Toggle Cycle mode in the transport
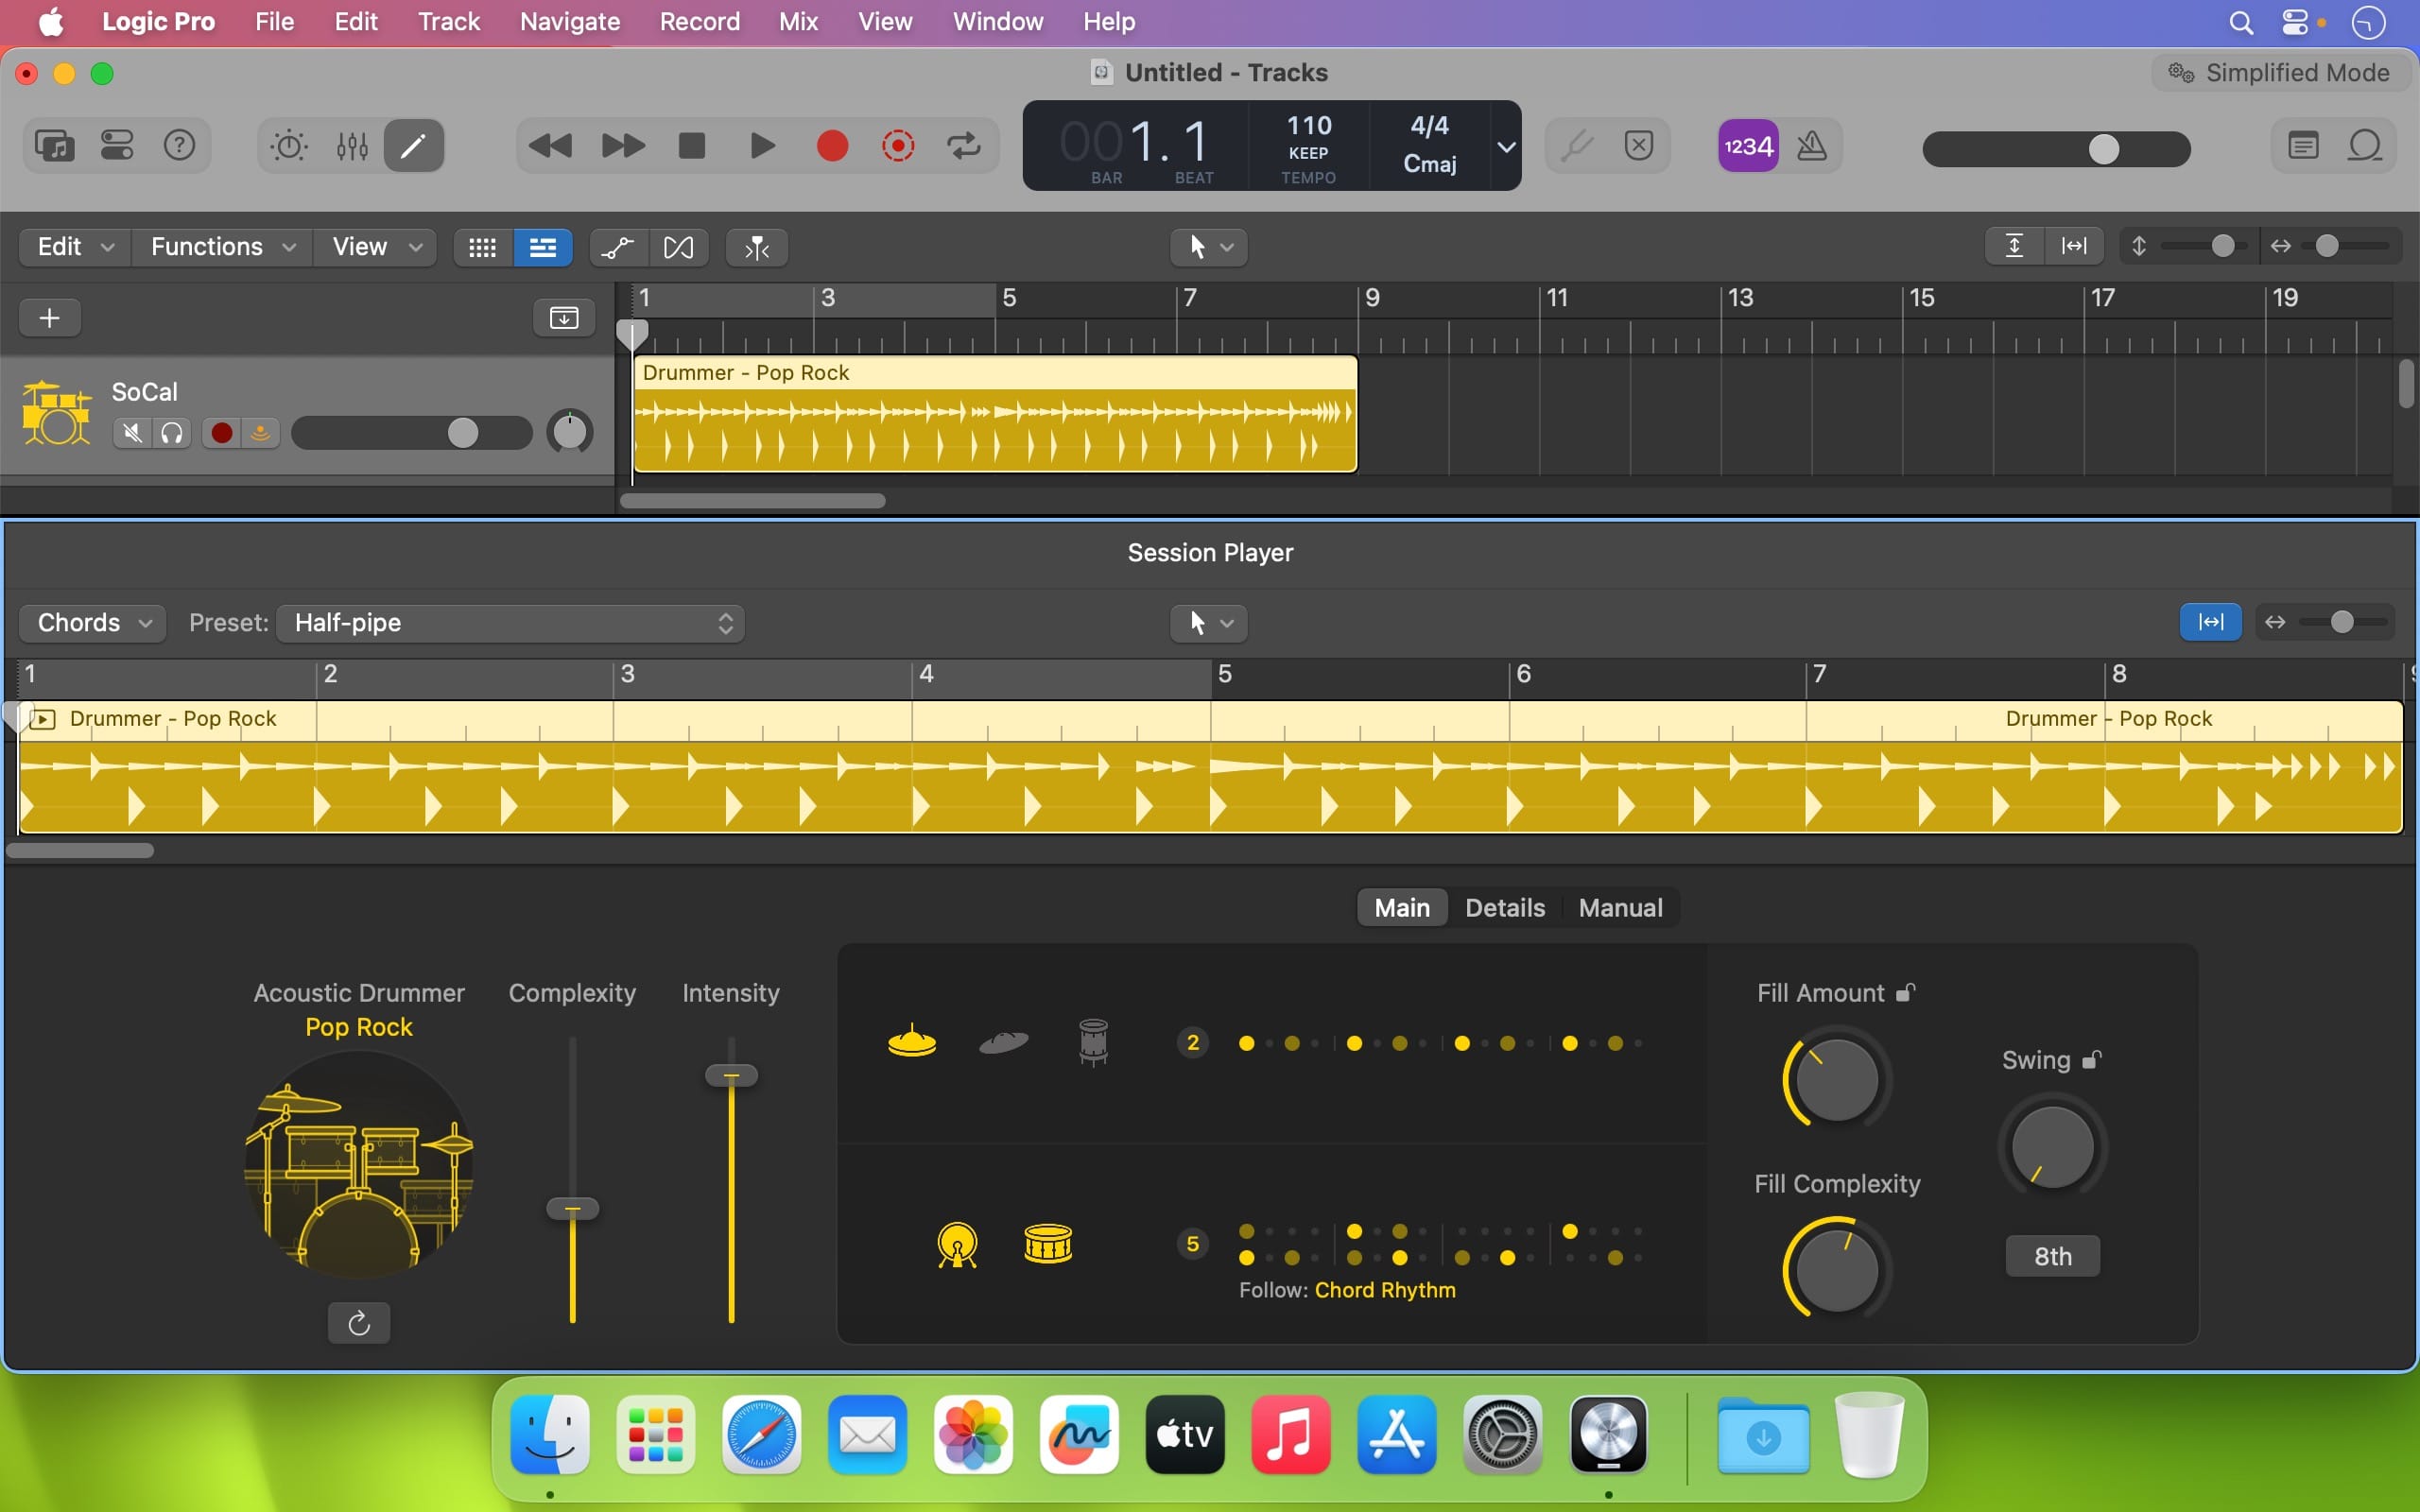The image size is (2420, 1512). click(x=964, y=146)
